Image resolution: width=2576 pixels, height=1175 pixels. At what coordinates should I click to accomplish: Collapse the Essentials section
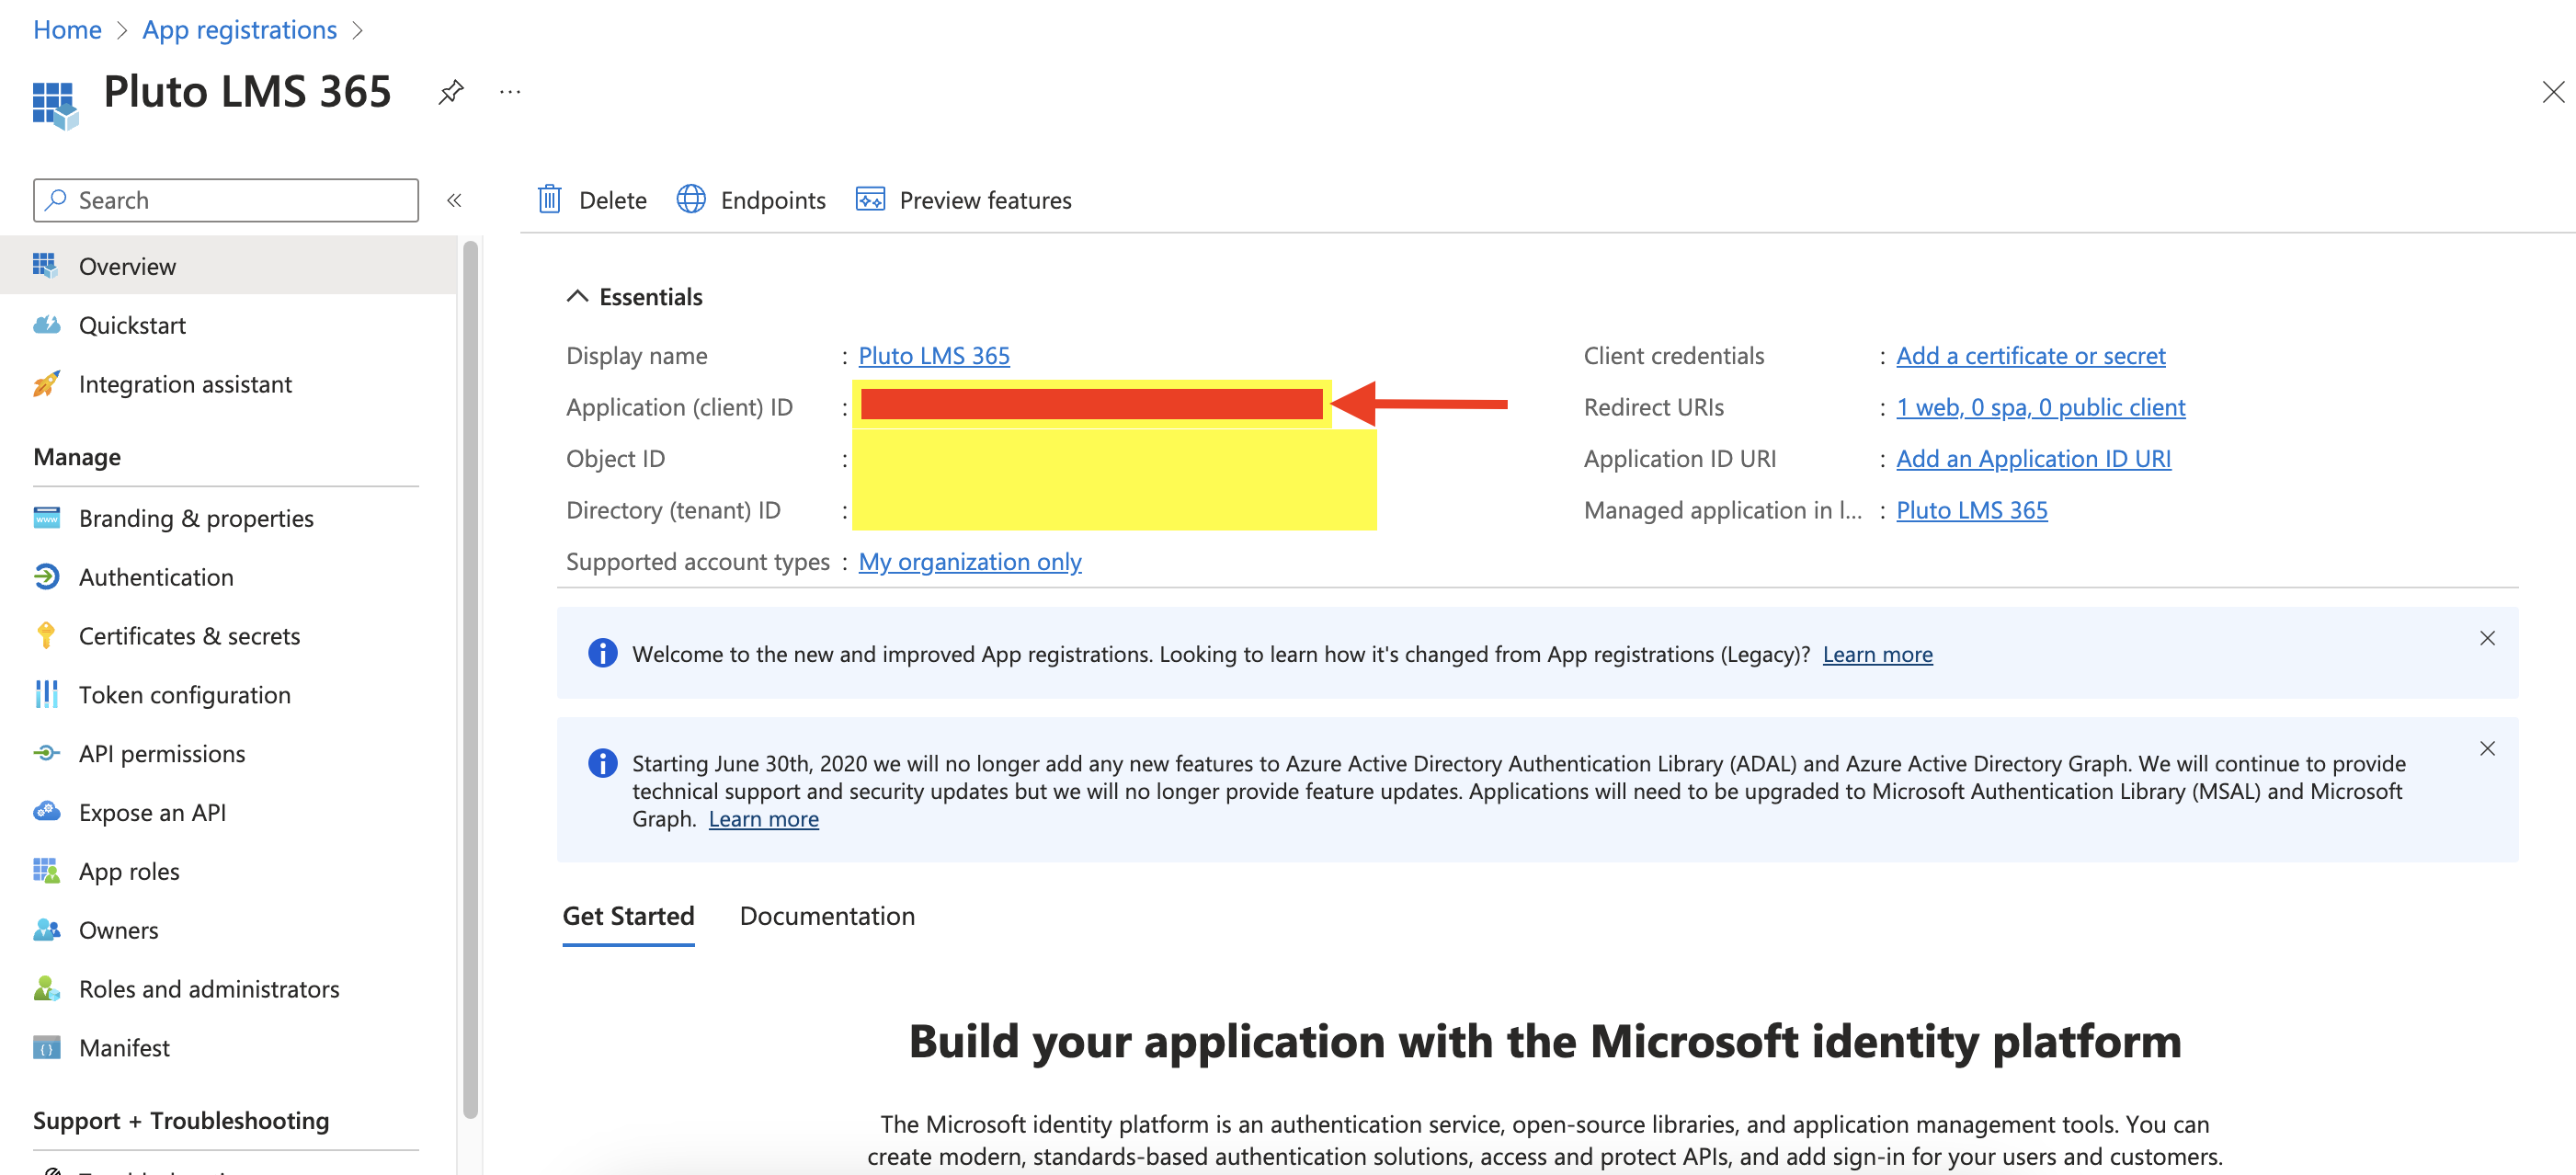pos(577,296)
